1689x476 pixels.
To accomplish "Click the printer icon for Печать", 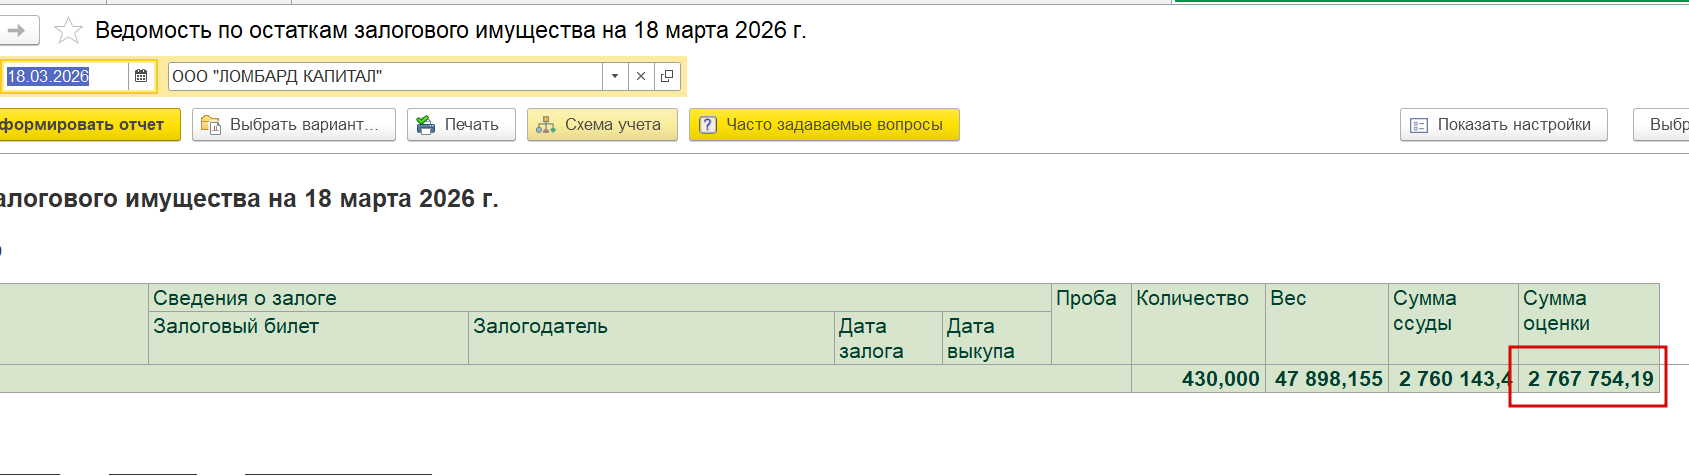I will tap(427, 125).
